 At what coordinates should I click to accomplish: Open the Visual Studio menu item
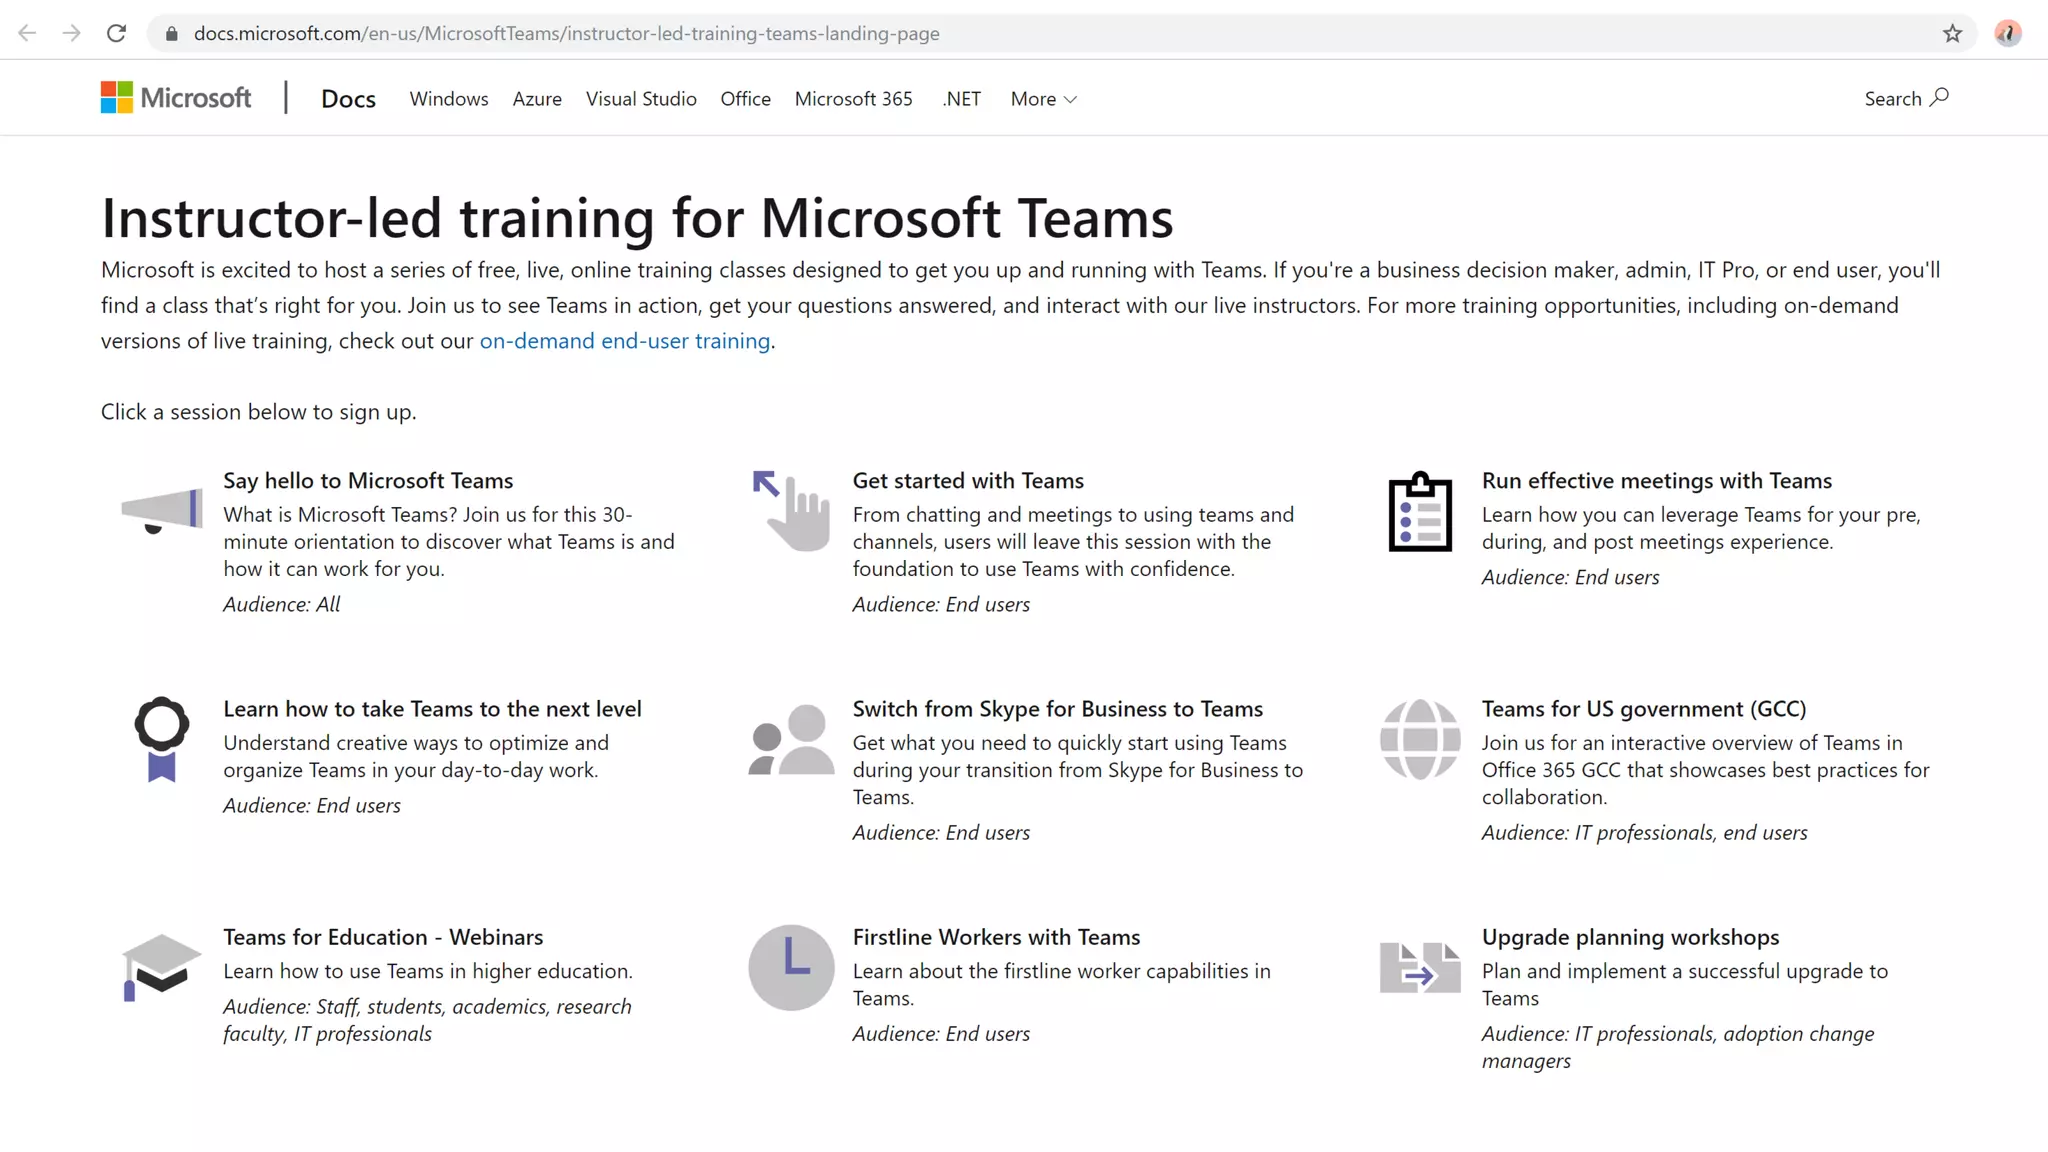click(x=641, y=99)
